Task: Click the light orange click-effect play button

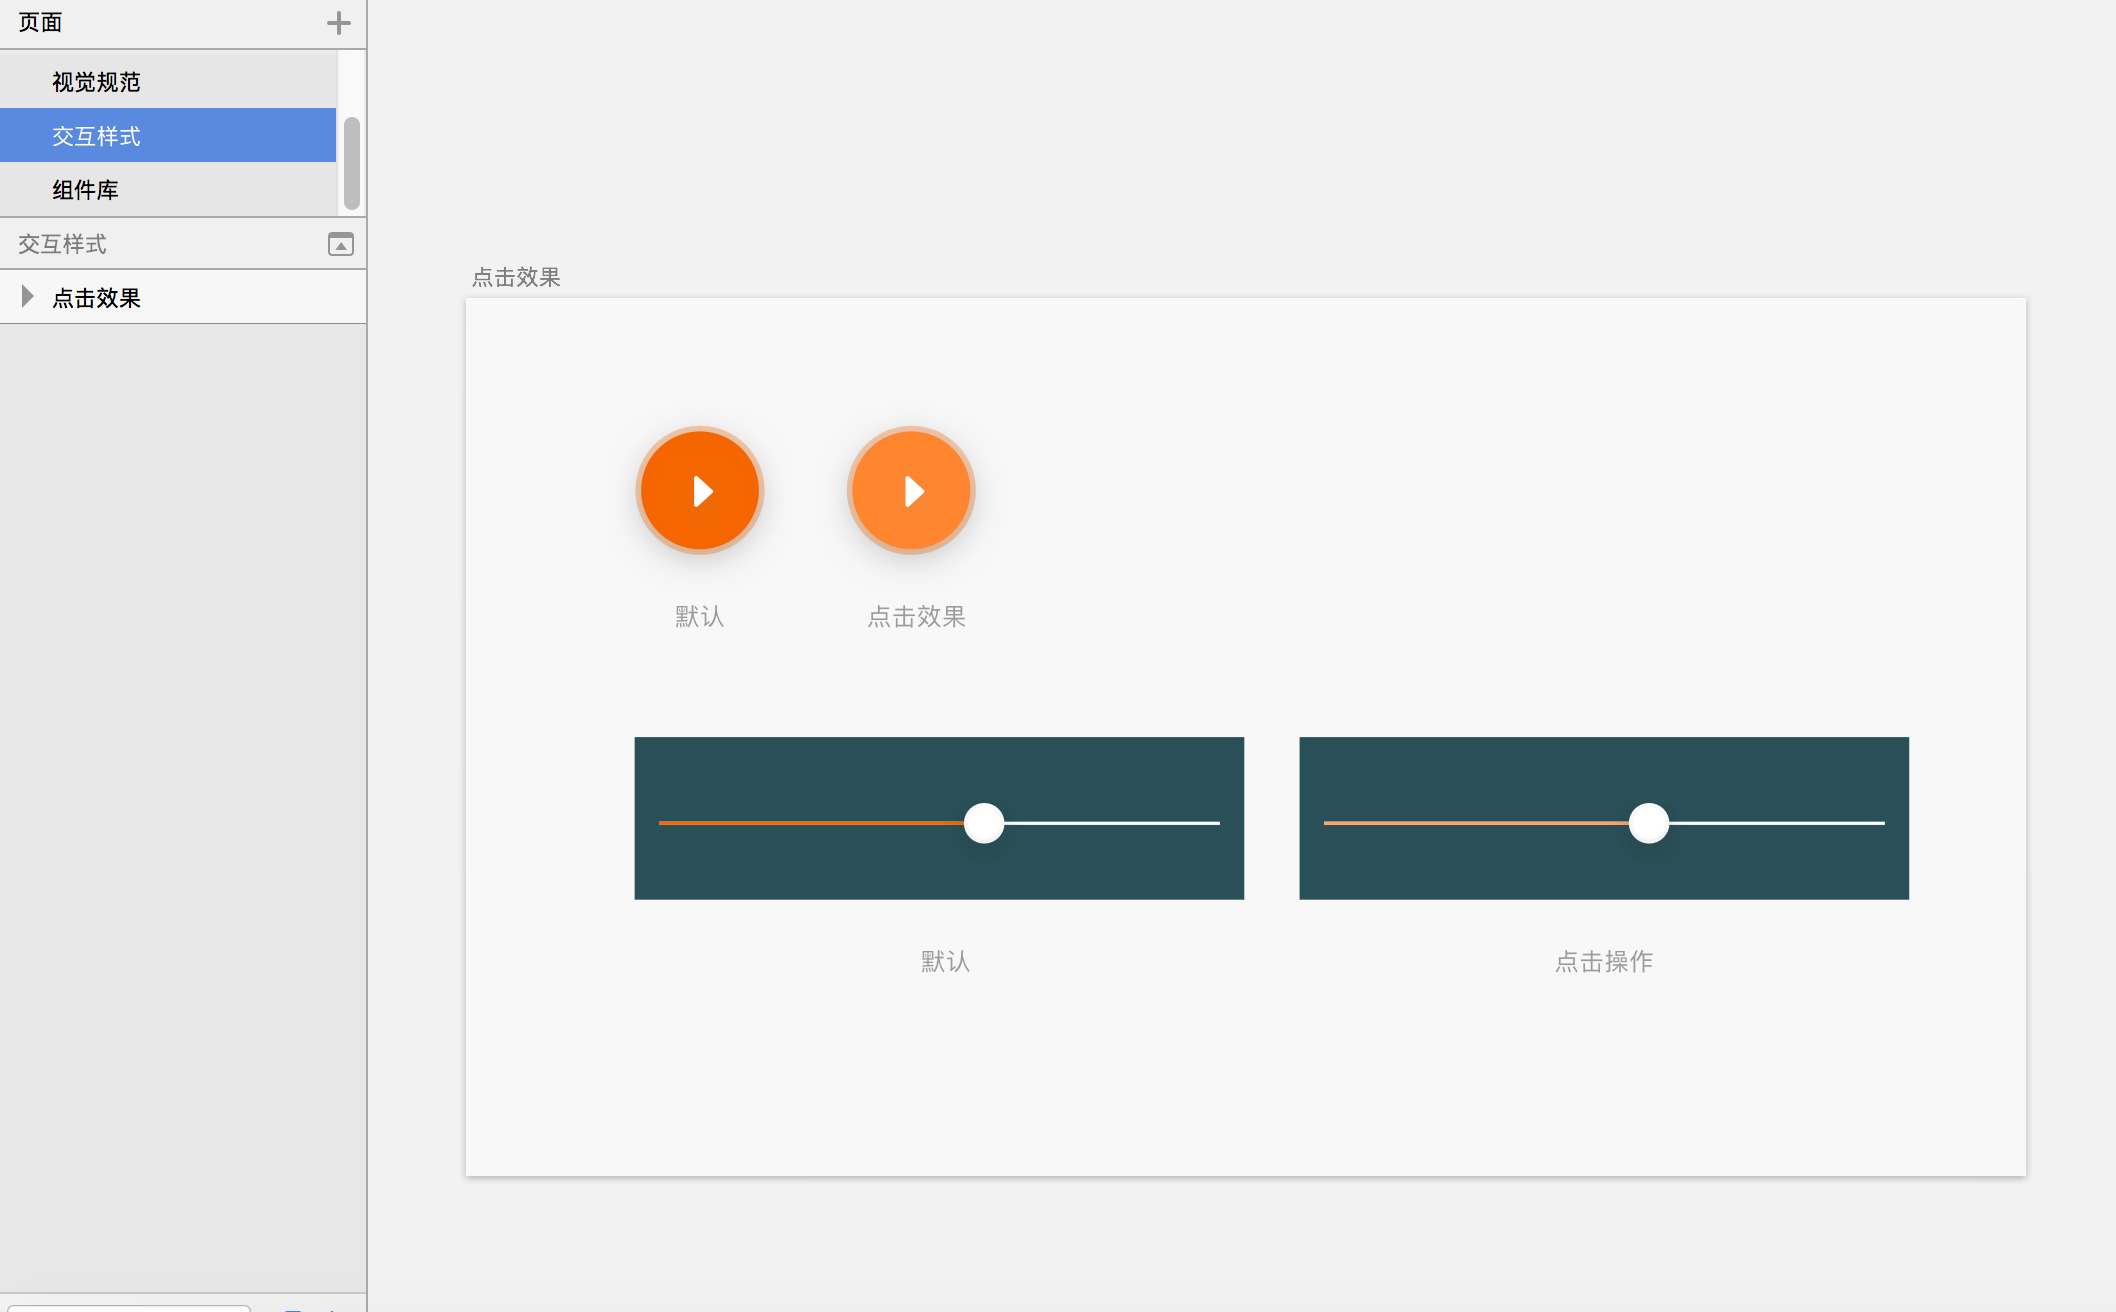Action: [x=911, y=491]
